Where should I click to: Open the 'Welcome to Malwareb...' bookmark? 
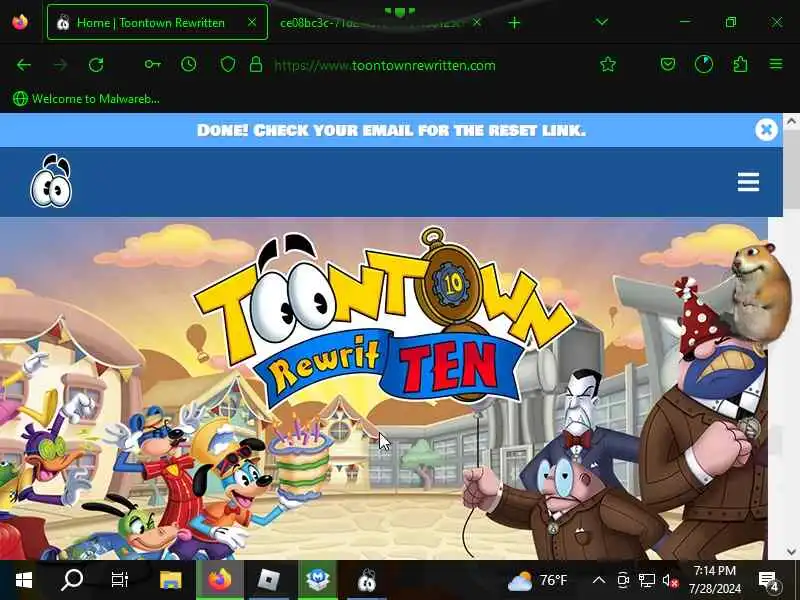86,98
